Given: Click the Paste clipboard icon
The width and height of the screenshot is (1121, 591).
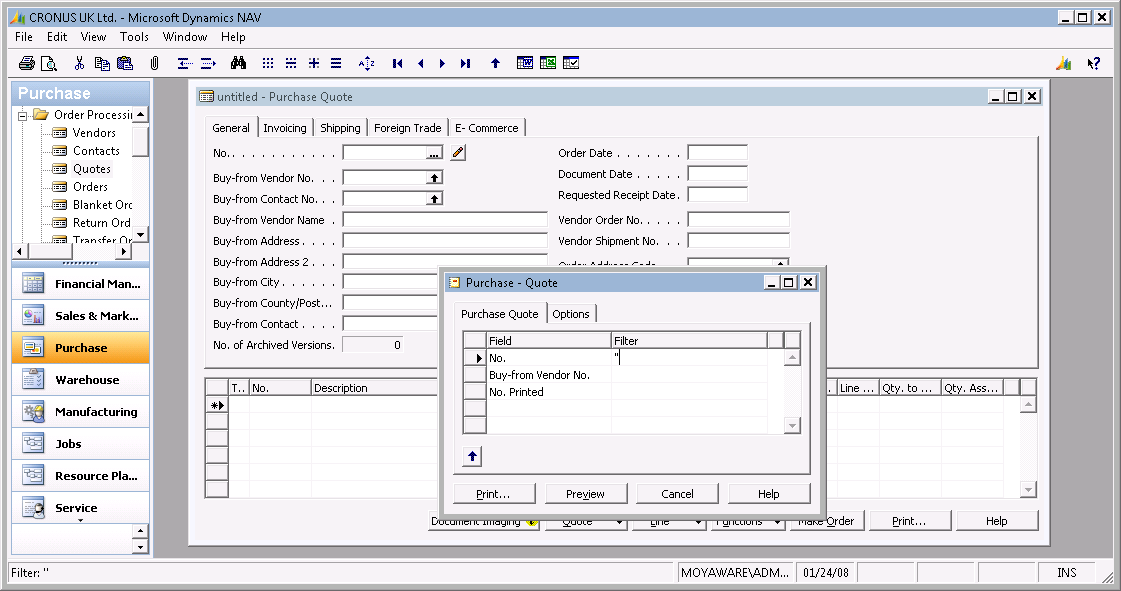Looking at the screenshot, I should click(x=125, y=64).
